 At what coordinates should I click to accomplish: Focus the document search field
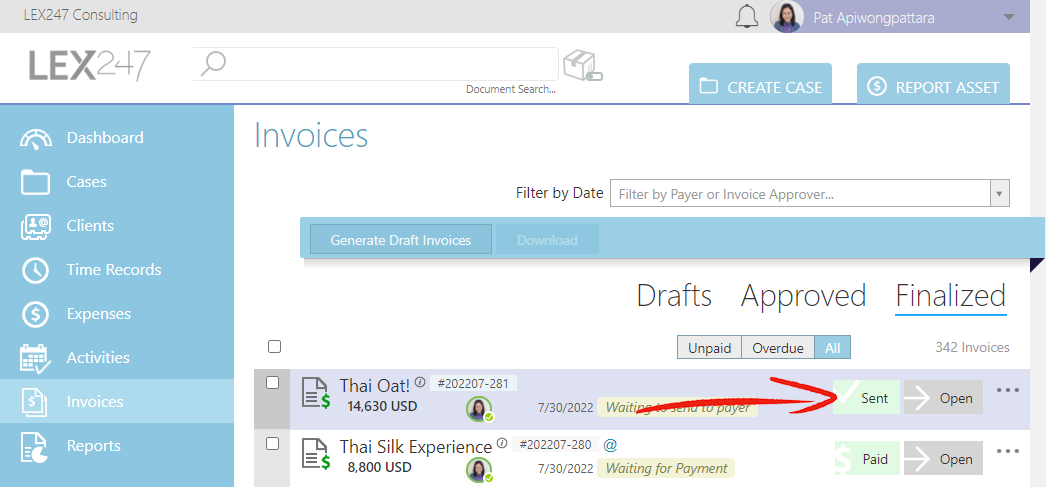[374, 64]
